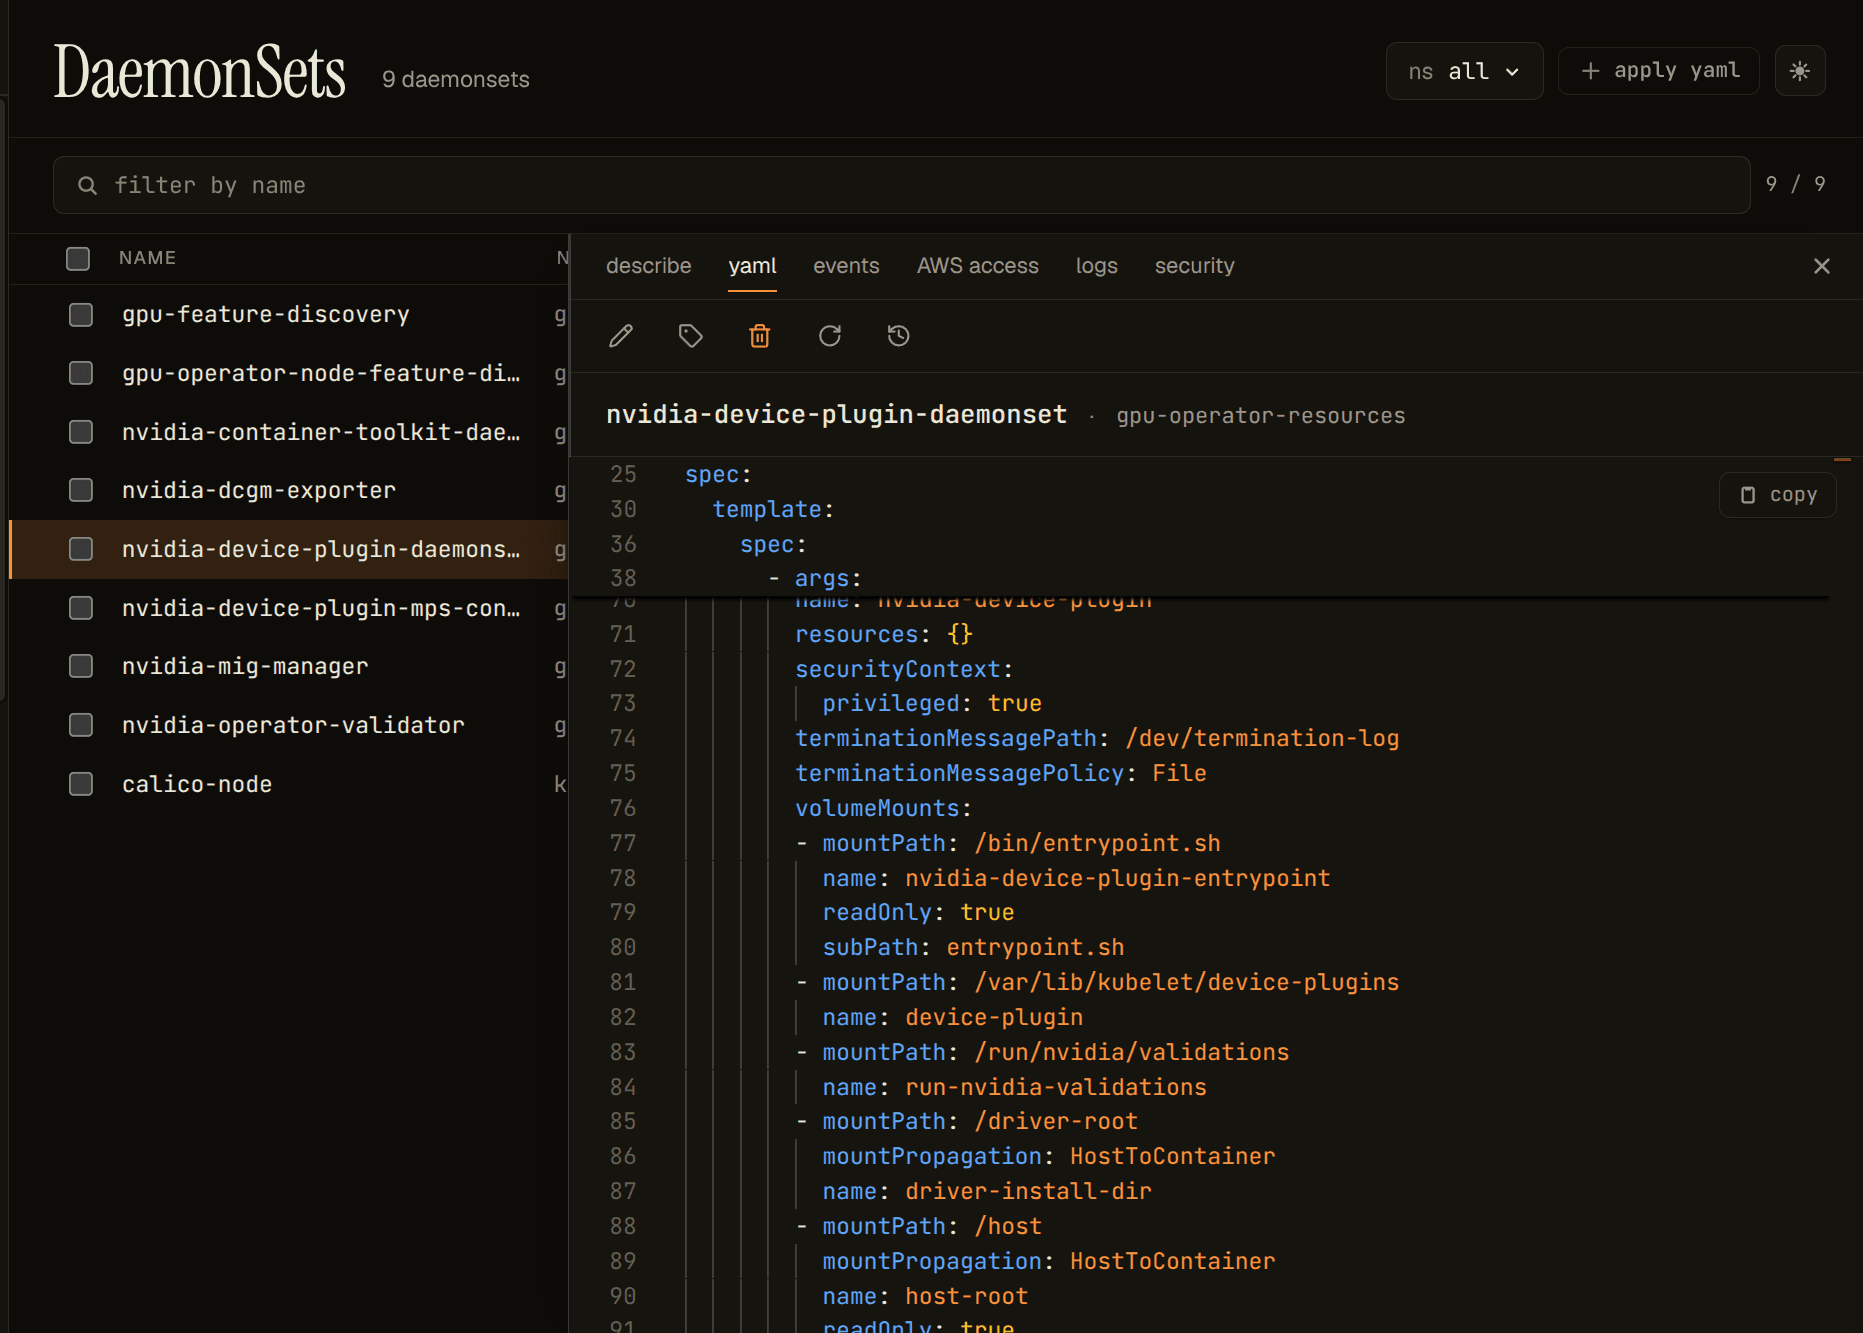This screenshot has width=1863, height=1333.
Task: Check the nvidia-device-plugin-mps-con… checkbox
Action: 81,608
